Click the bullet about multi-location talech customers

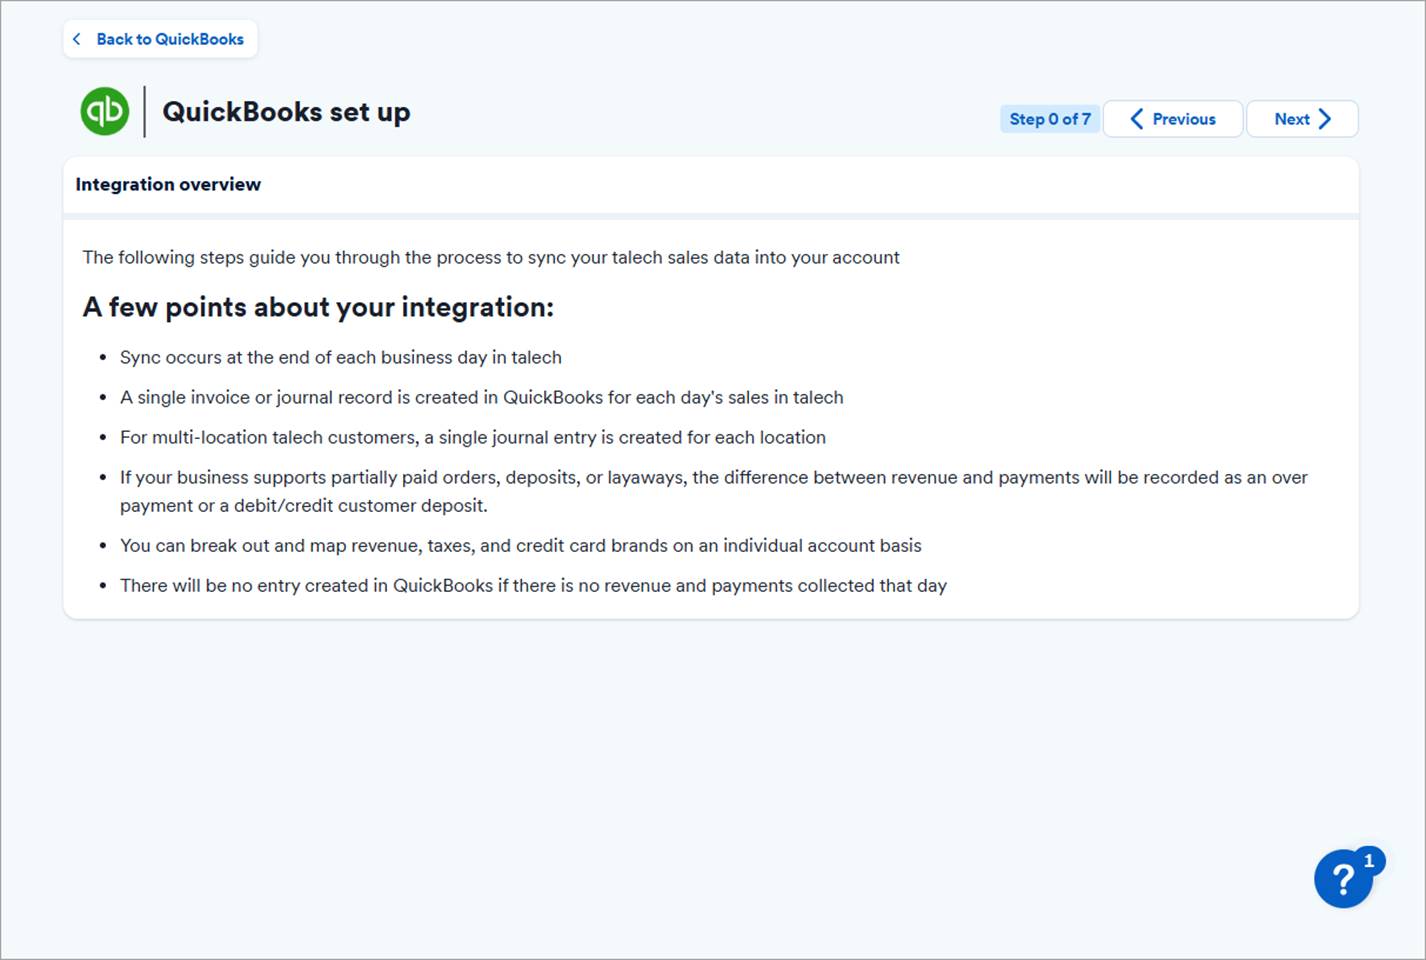coord(472,437)
